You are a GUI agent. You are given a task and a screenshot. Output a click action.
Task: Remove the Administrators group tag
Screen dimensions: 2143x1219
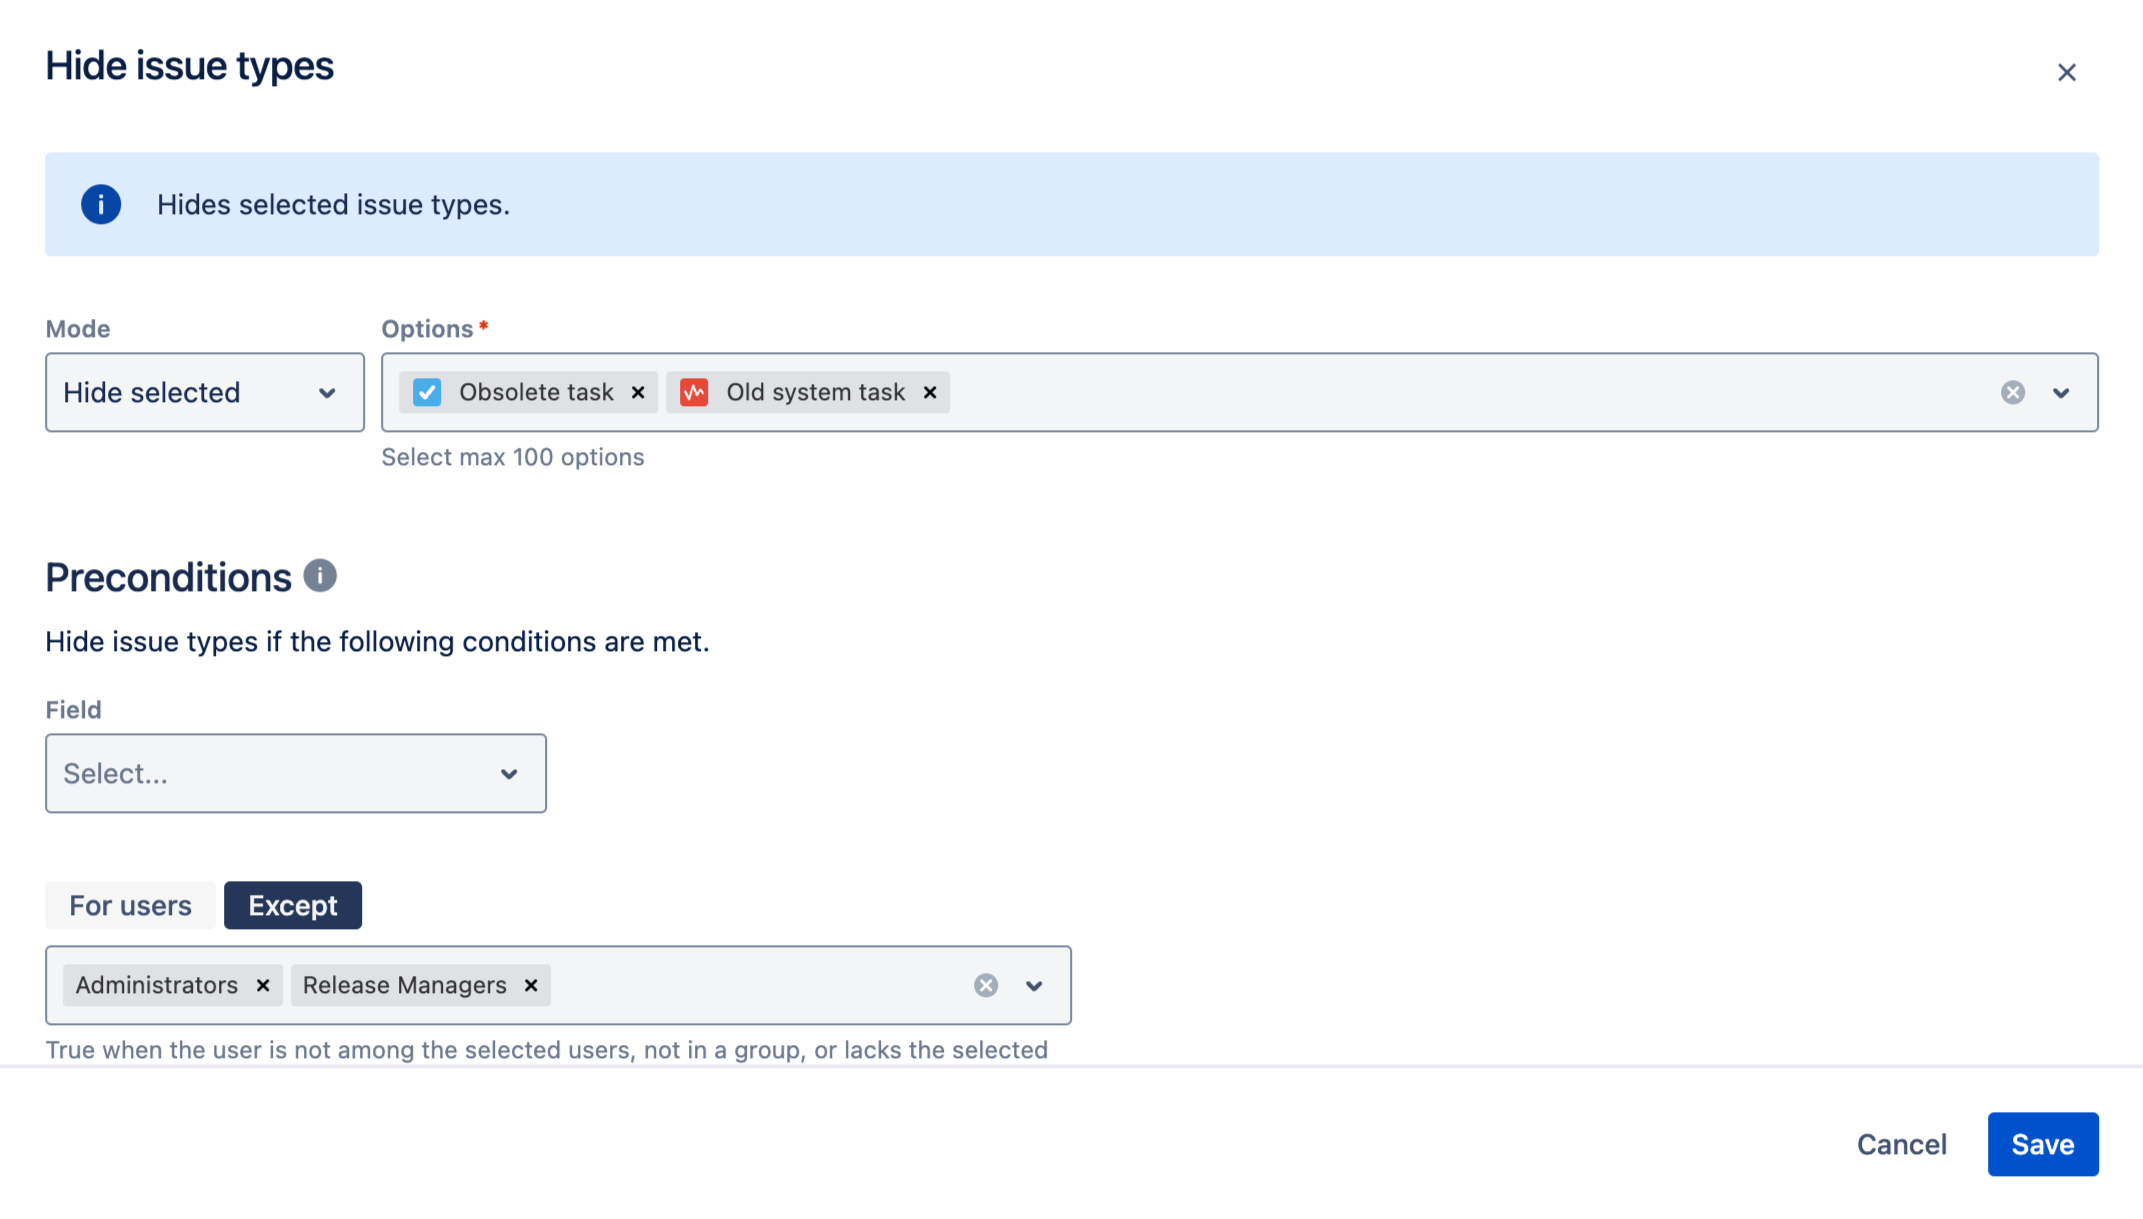(x=263, y=985)
